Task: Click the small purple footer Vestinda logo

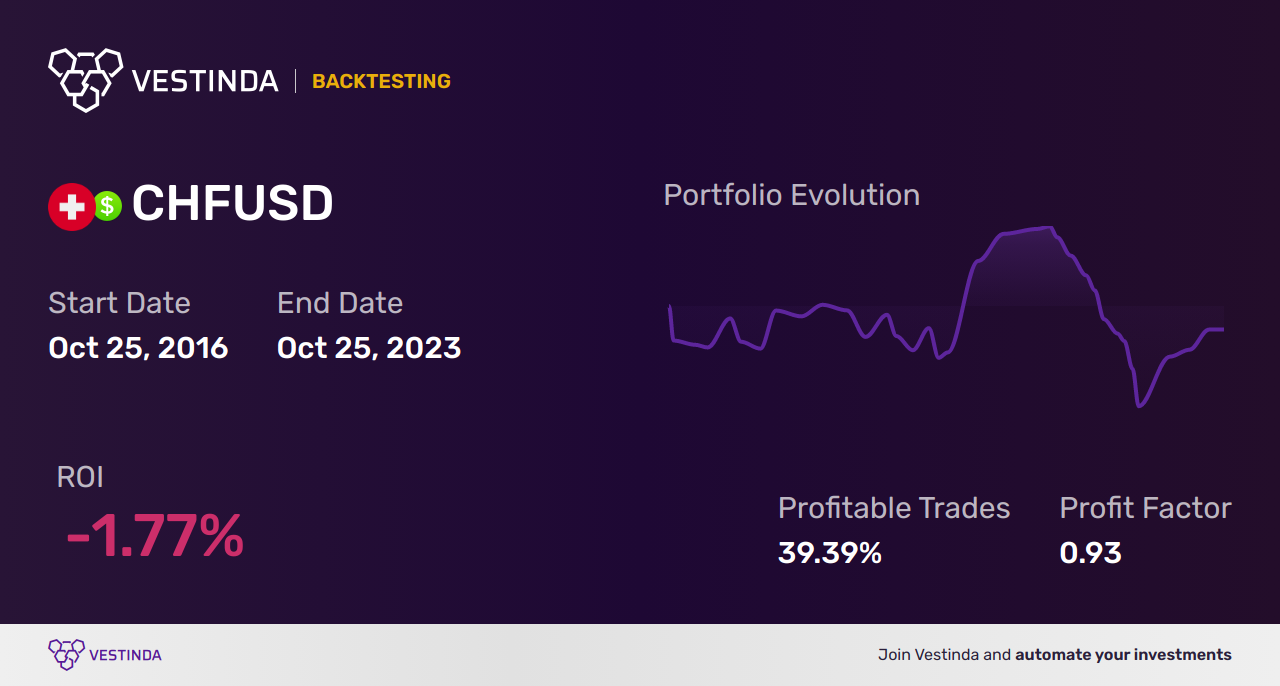Action: pyautogui.click(x=66, y=655)
